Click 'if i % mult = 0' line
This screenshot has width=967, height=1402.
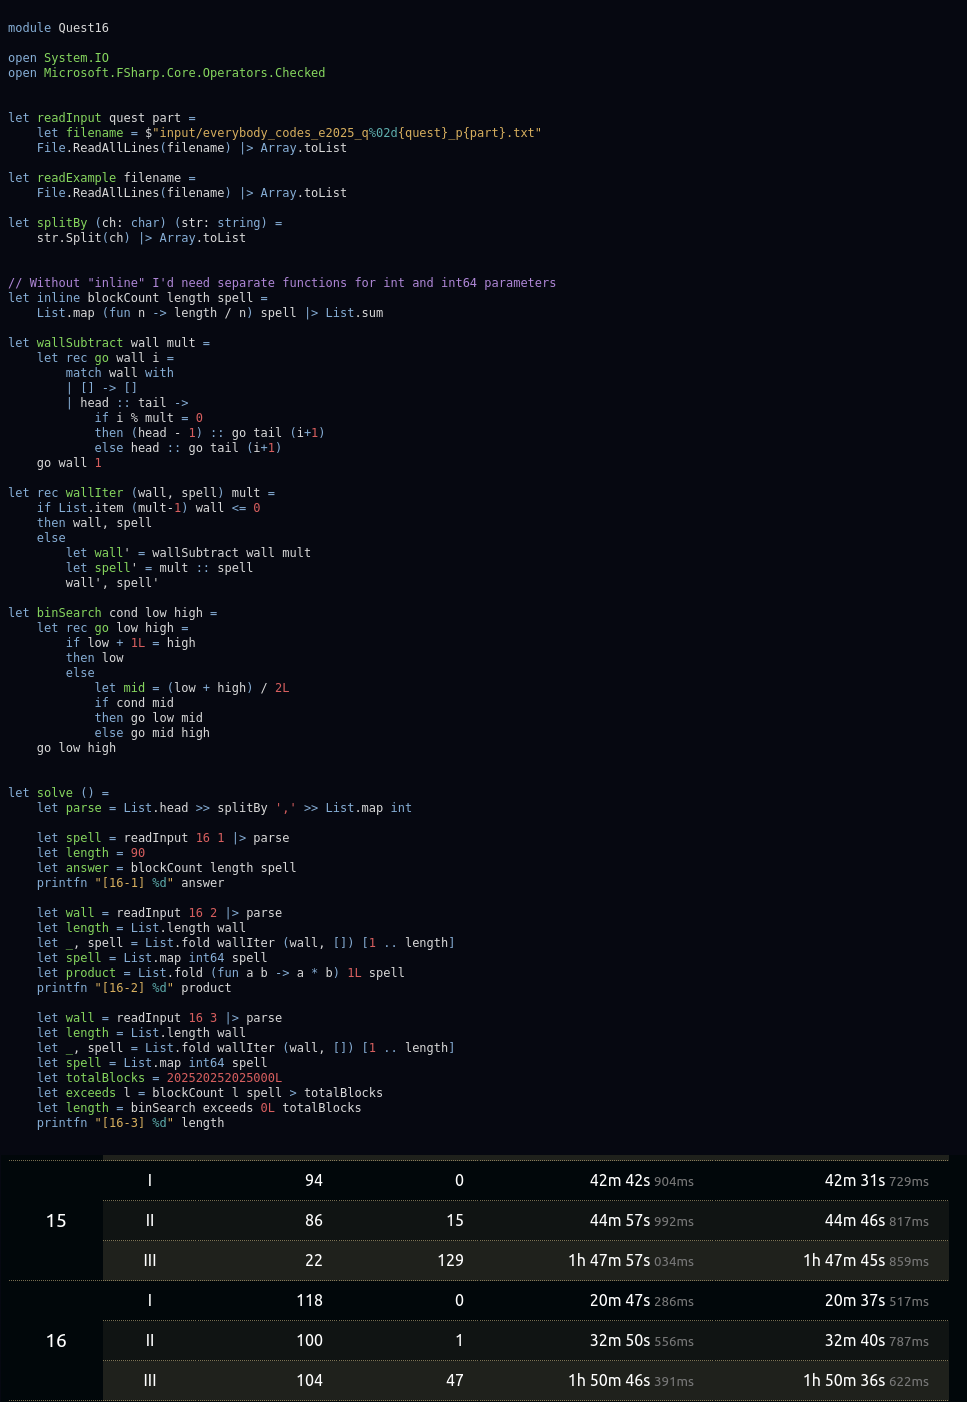click(x=149, y=418)
